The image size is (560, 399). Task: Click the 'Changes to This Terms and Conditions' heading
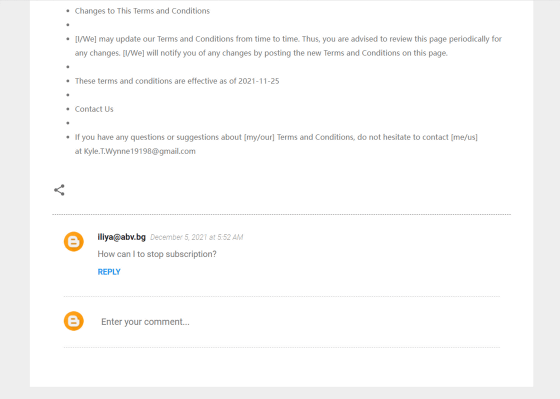(142, 11)
